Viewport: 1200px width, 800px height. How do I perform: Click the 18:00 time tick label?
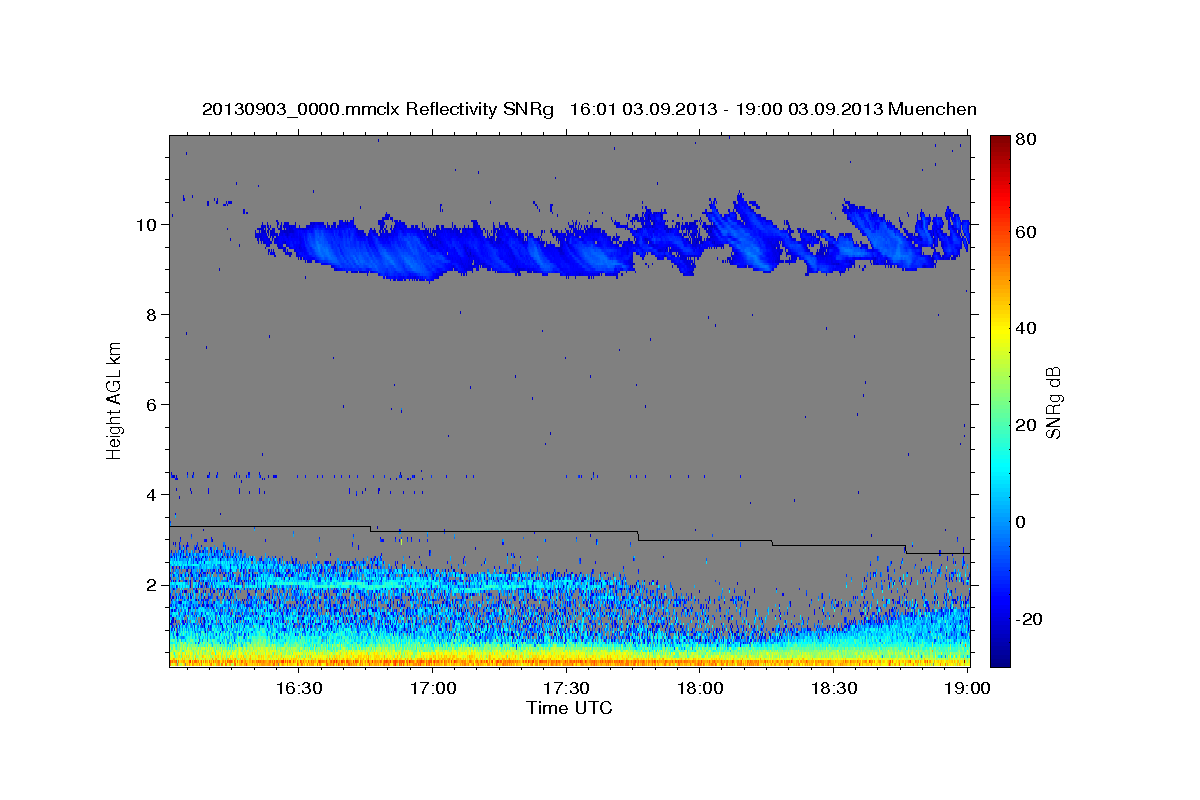coord(700,688)
